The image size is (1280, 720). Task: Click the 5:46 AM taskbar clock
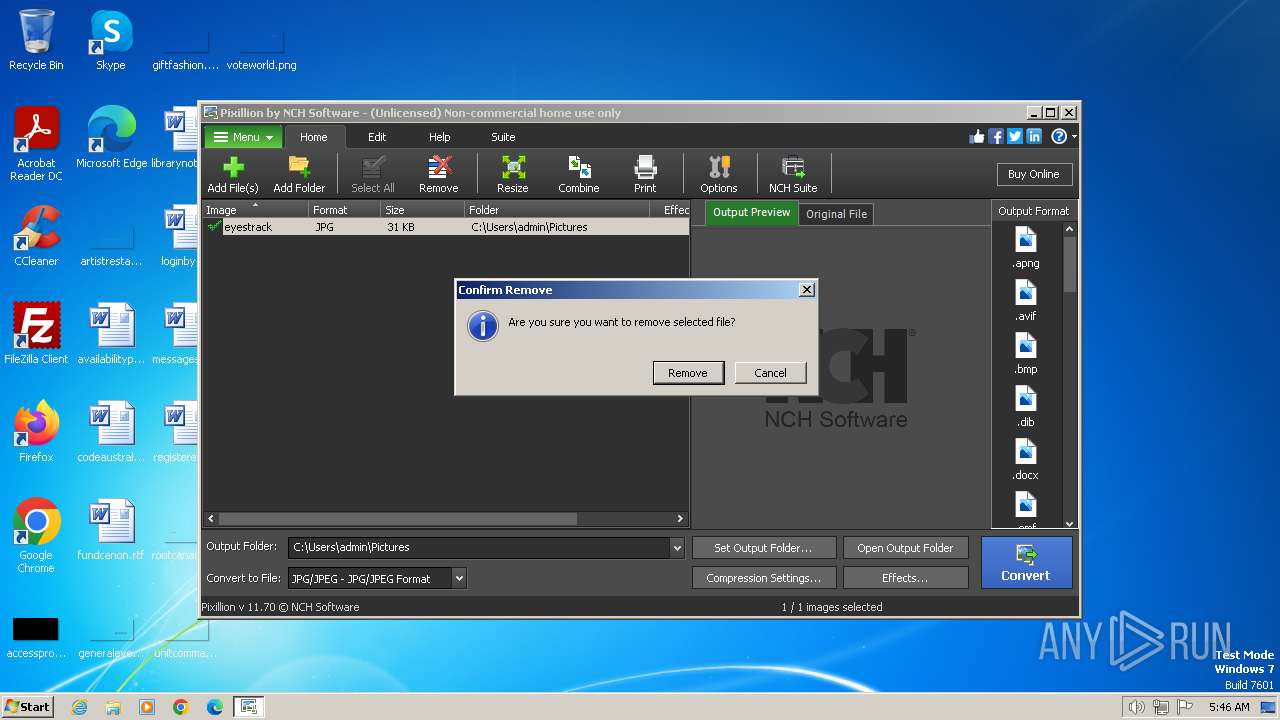(1228, 707)
